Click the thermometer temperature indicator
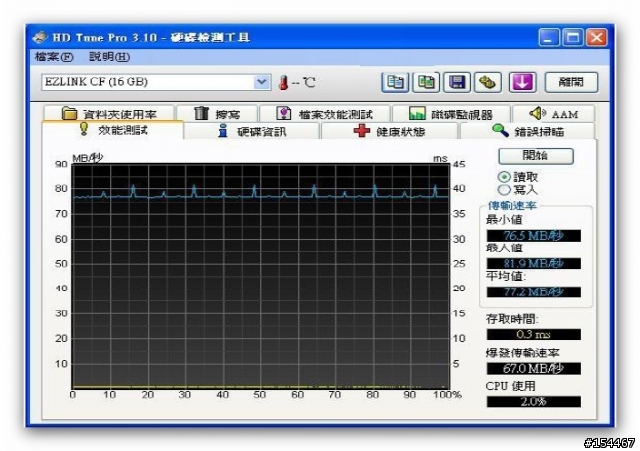 [x=283, y=83]
